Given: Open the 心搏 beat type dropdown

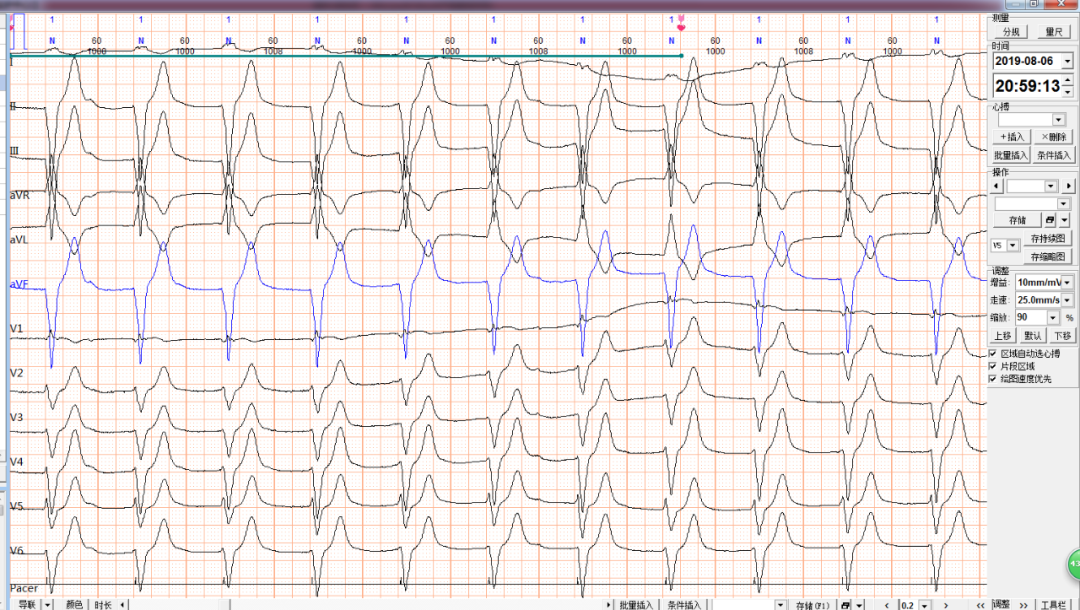Looking at the screenshot, I should [x=1058, y=120].
